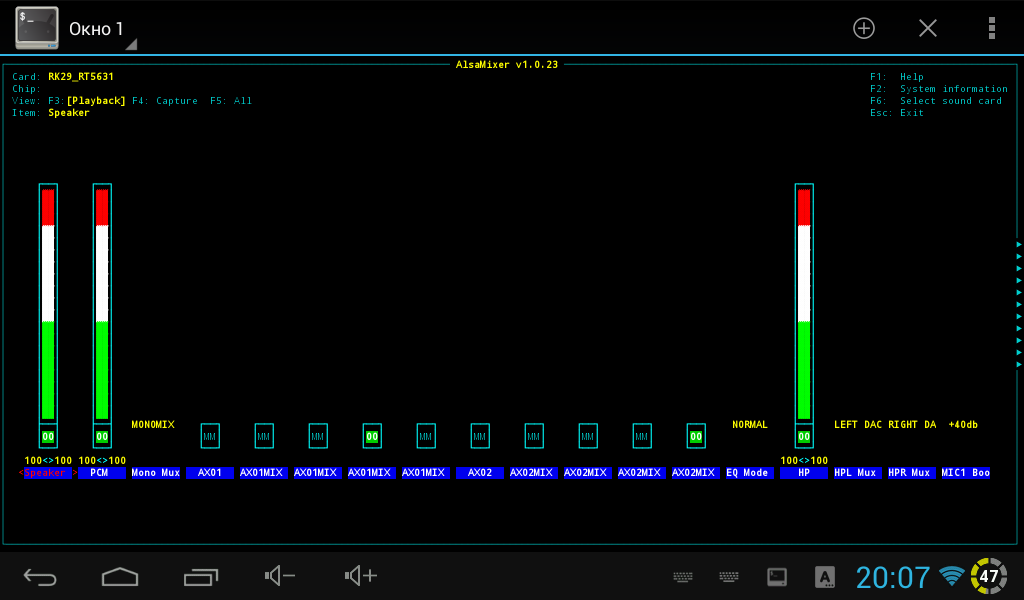Open the recent apps switcher
The height and width of the screenshot is (600, 1024).
(x=201, y=576)
